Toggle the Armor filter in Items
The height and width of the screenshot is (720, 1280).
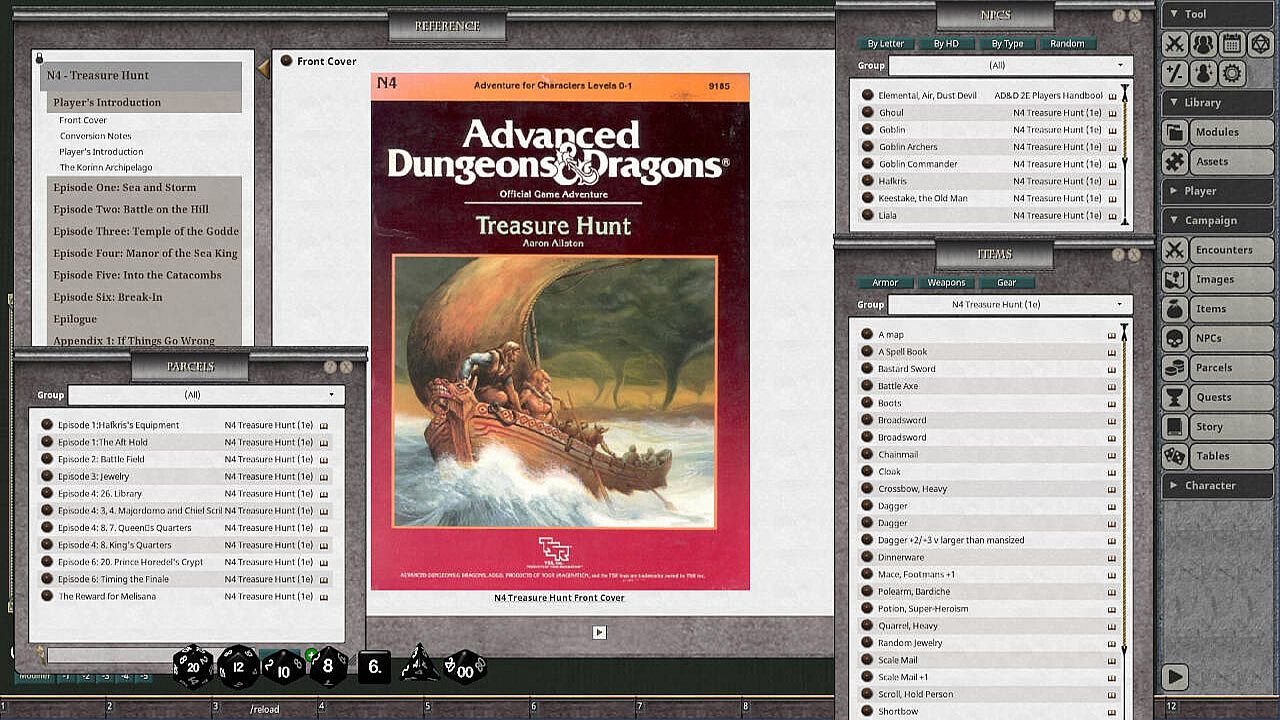tap(885, 283)
